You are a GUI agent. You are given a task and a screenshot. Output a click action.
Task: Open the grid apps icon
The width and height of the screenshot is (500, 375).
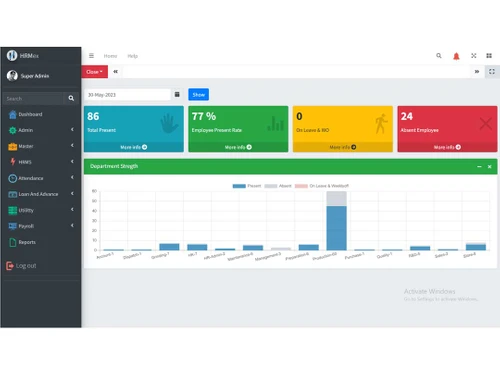click(489, 56)
